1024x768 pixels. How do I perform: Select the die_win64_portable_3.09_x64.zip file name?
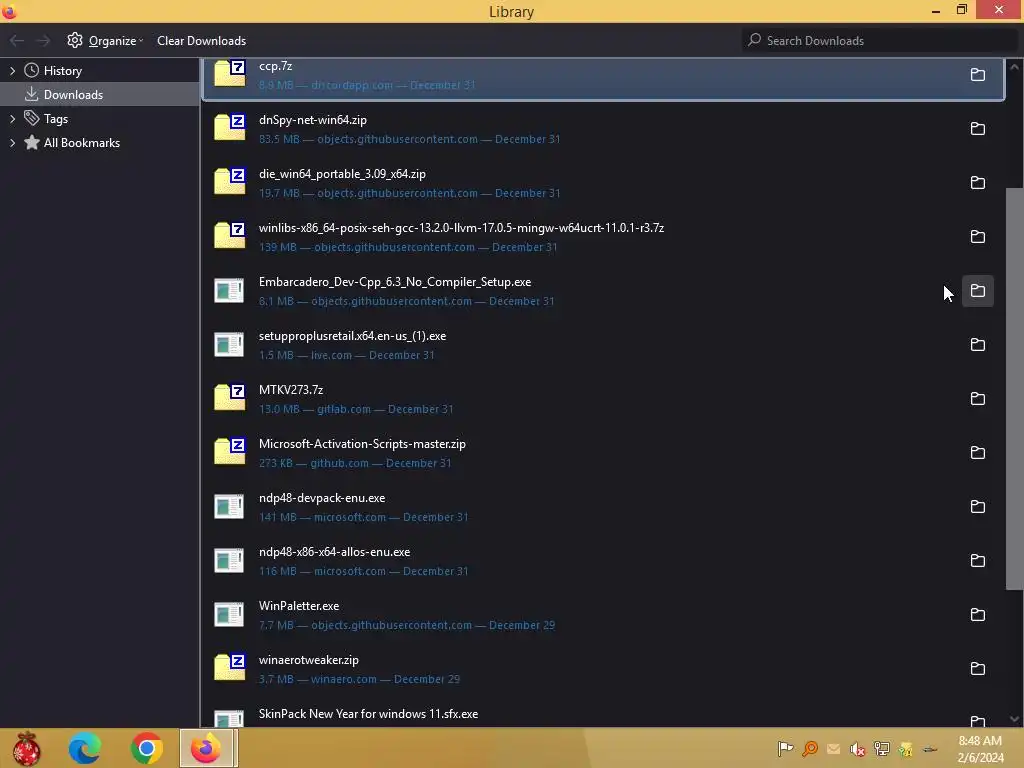point(342,174)
